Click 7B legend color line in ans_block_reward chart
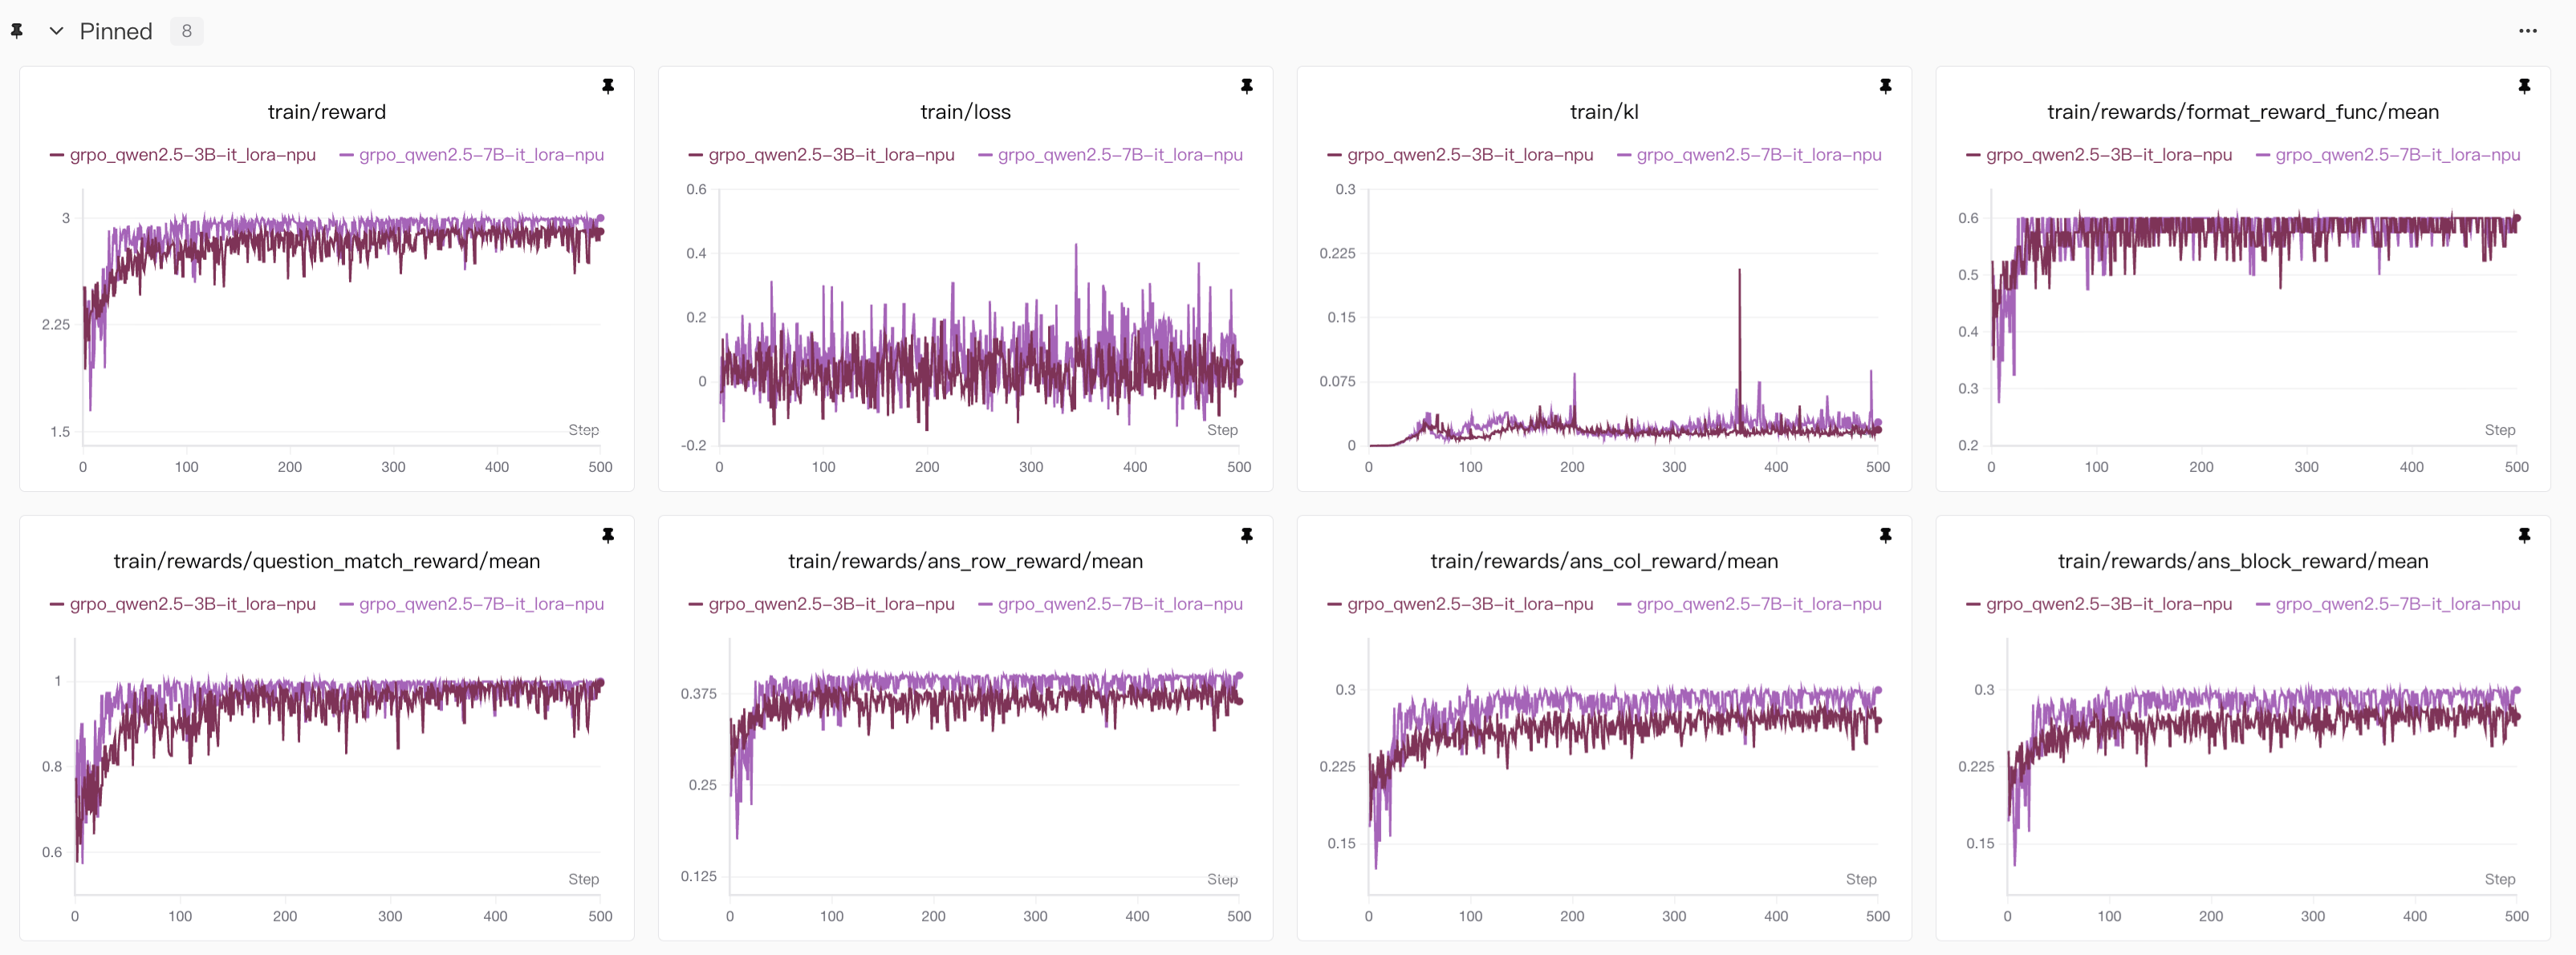Screen dimensions: 2576x955 [2263, 604]
